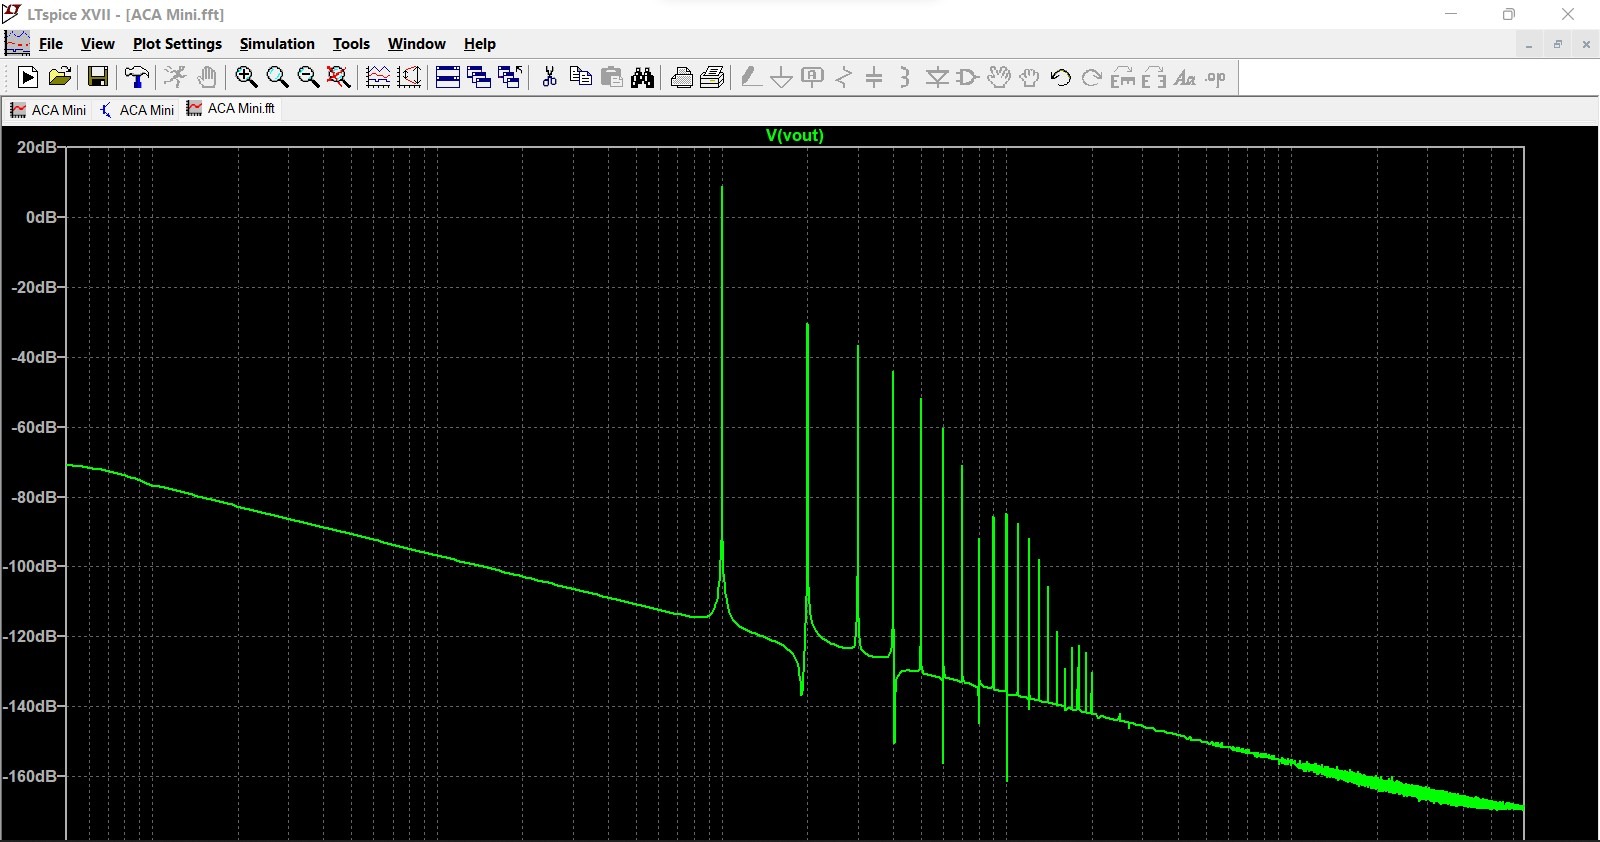Click the Component gate icon
1600x842 pixels.
point(967,77)
